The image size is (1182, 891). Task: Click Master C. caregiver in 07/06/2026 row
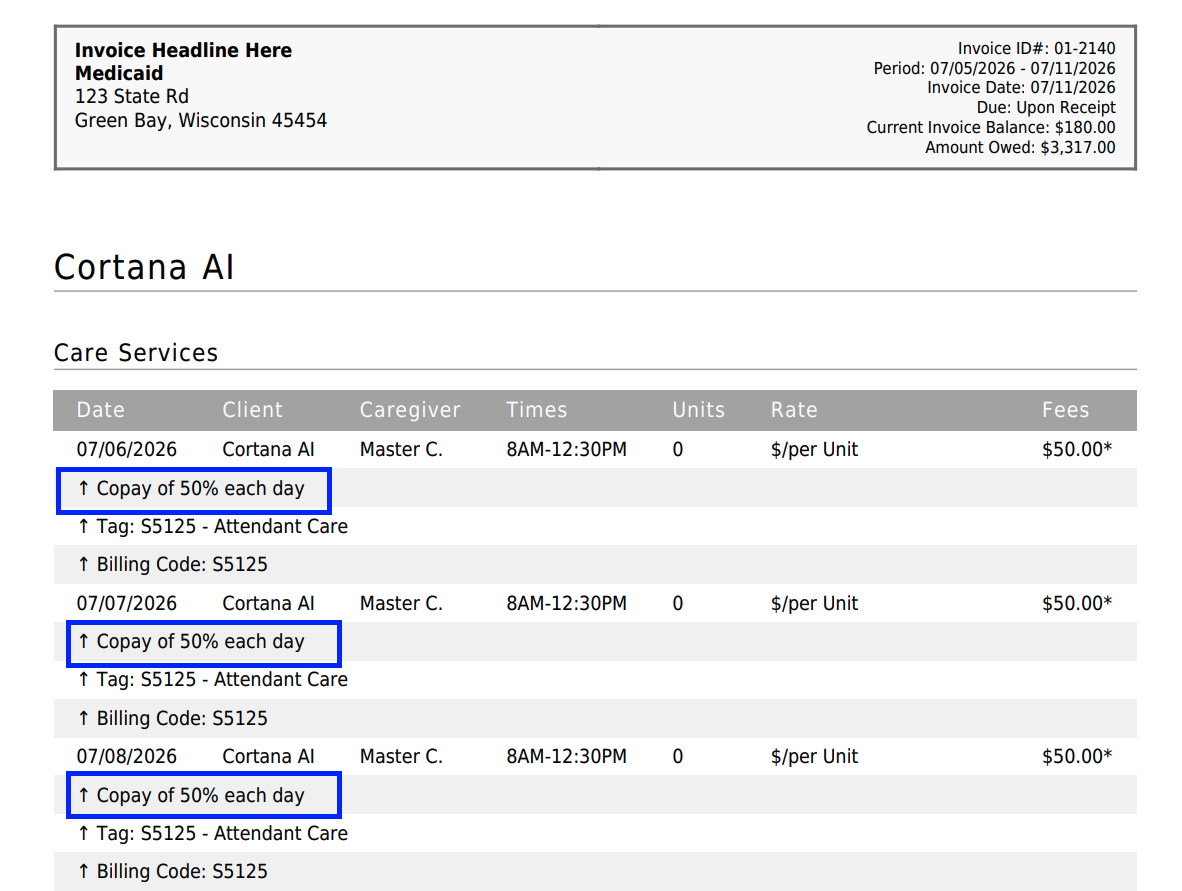tap(401, 449)
